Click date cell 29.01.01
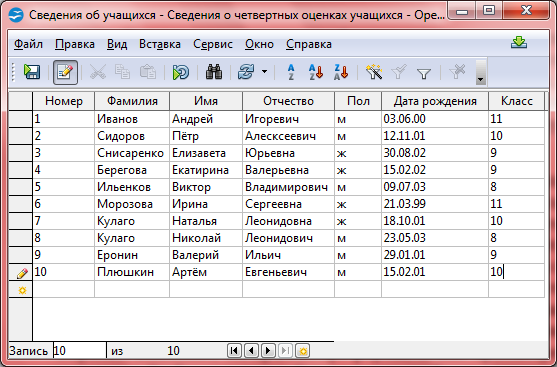Screen dimensions: 557x367 click(435, 255)
